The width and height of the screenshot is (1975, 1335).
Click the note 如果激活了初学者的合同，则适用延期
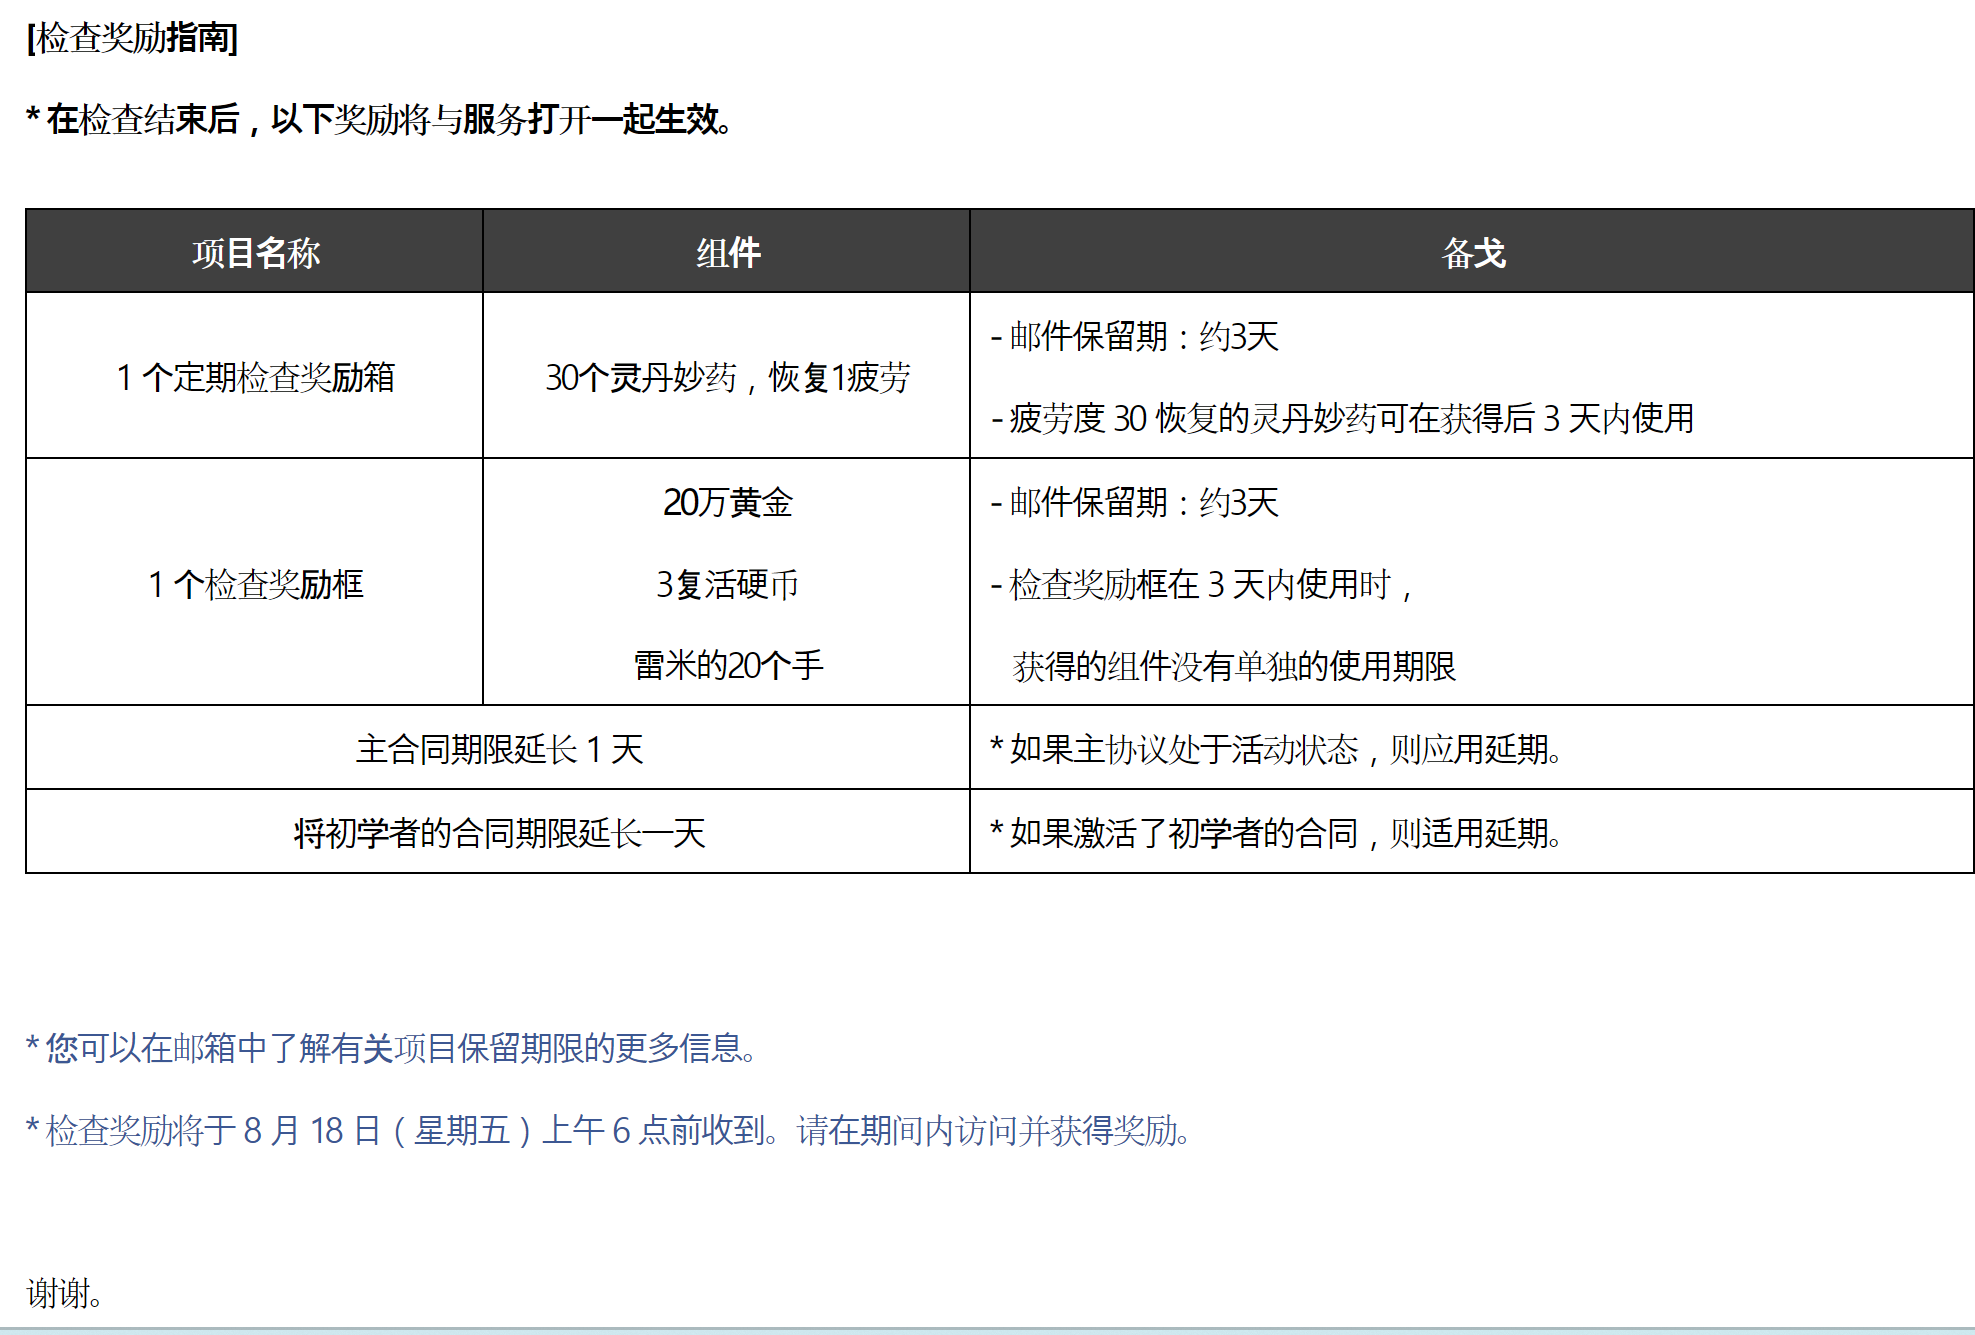pyautogui.click(x=1276, y=833)
